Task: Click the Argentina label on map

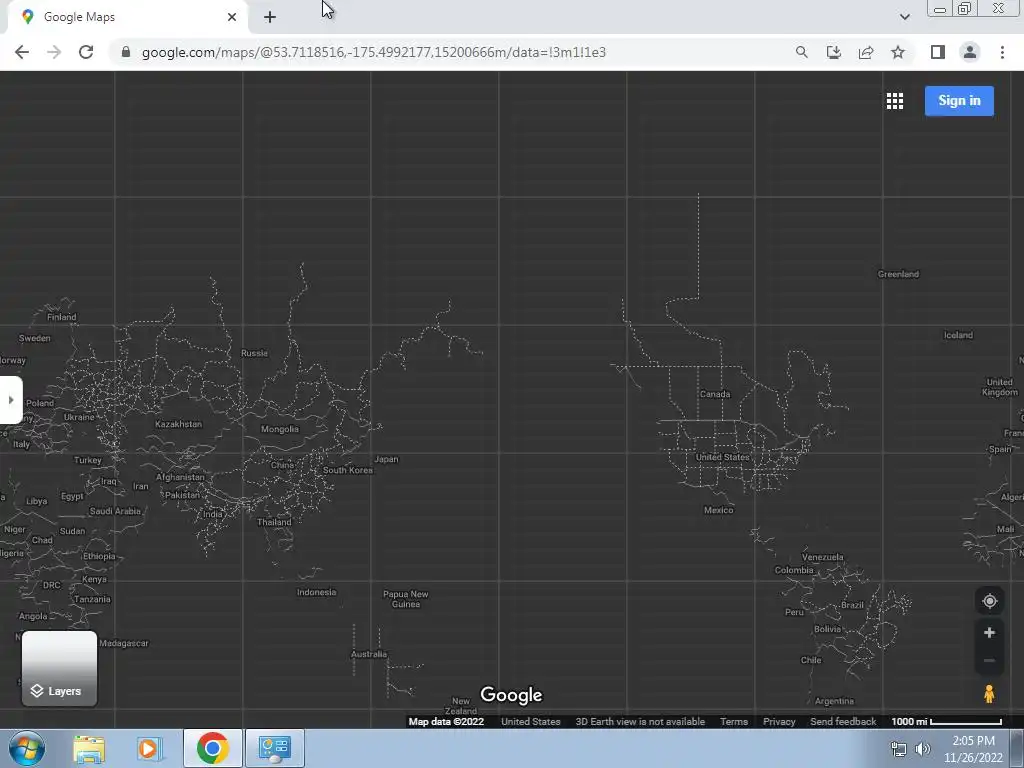Action: pos(834,701)
